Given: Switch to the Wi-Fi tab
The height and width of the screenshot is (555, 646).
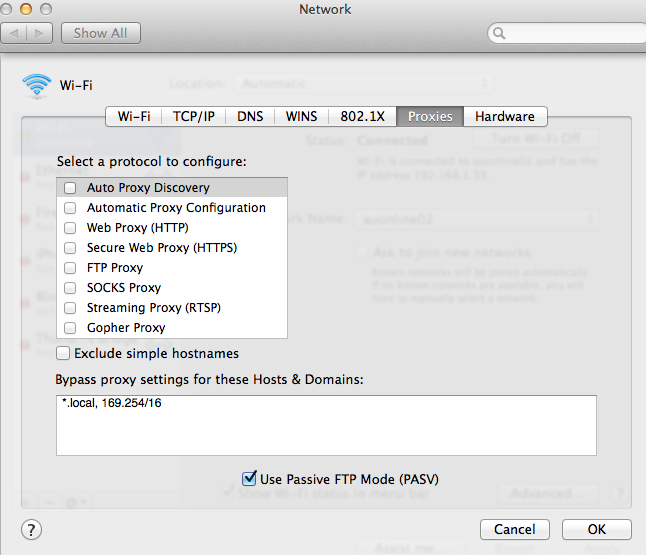Looking at the screenshot, I should (134, 117).
